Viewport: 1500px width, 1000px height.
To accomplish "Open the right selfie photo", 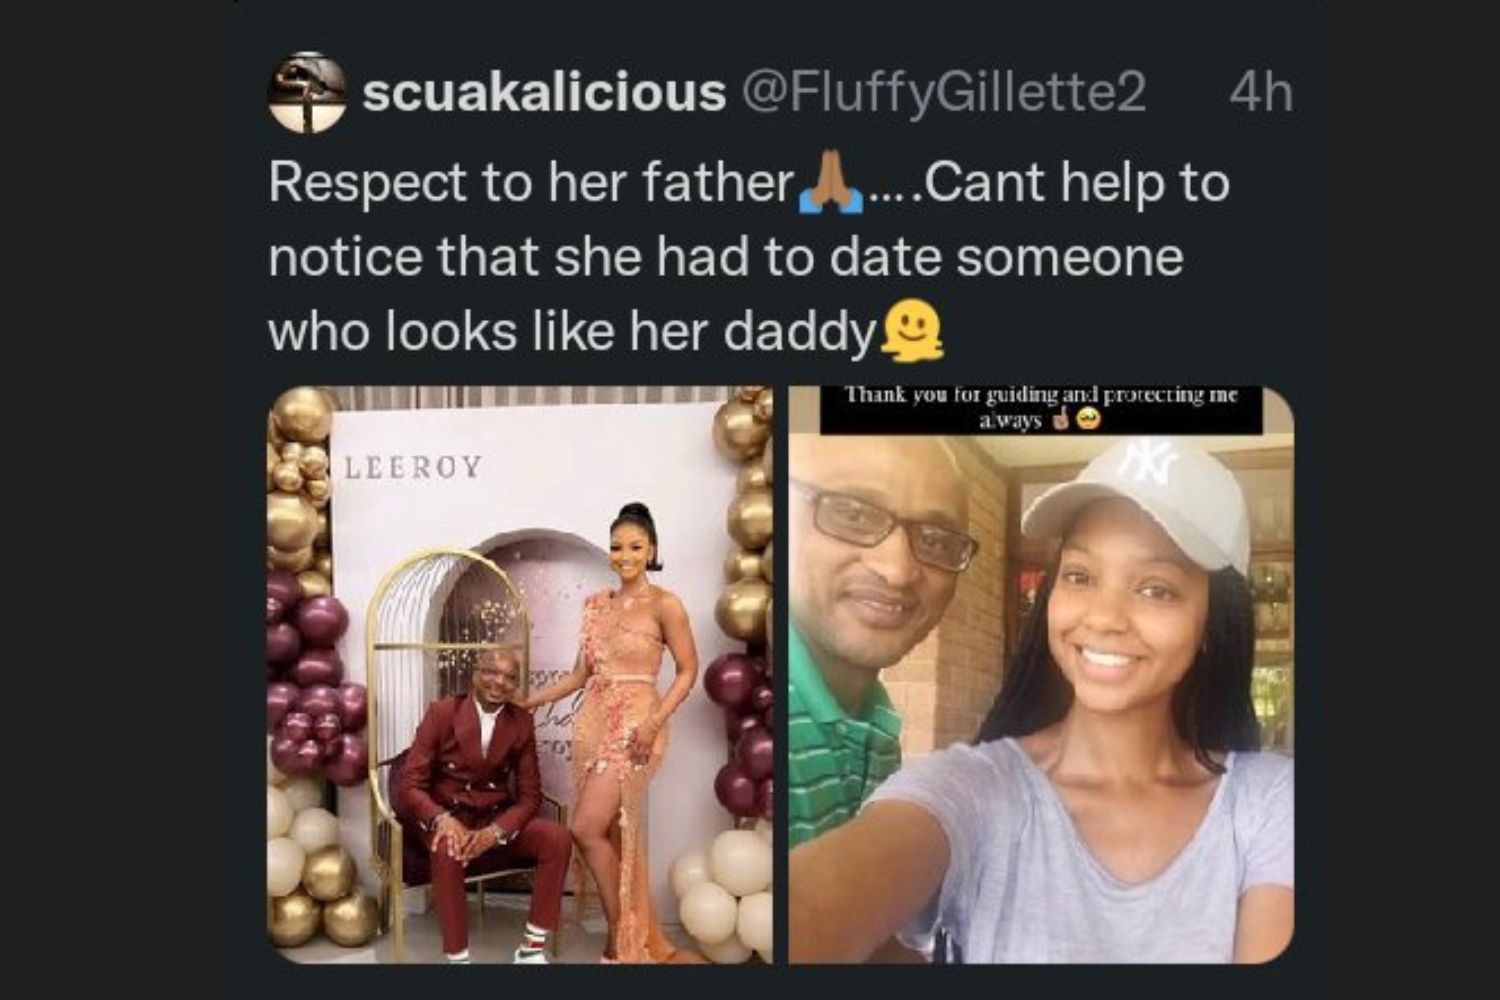I will pos(1041,675).
